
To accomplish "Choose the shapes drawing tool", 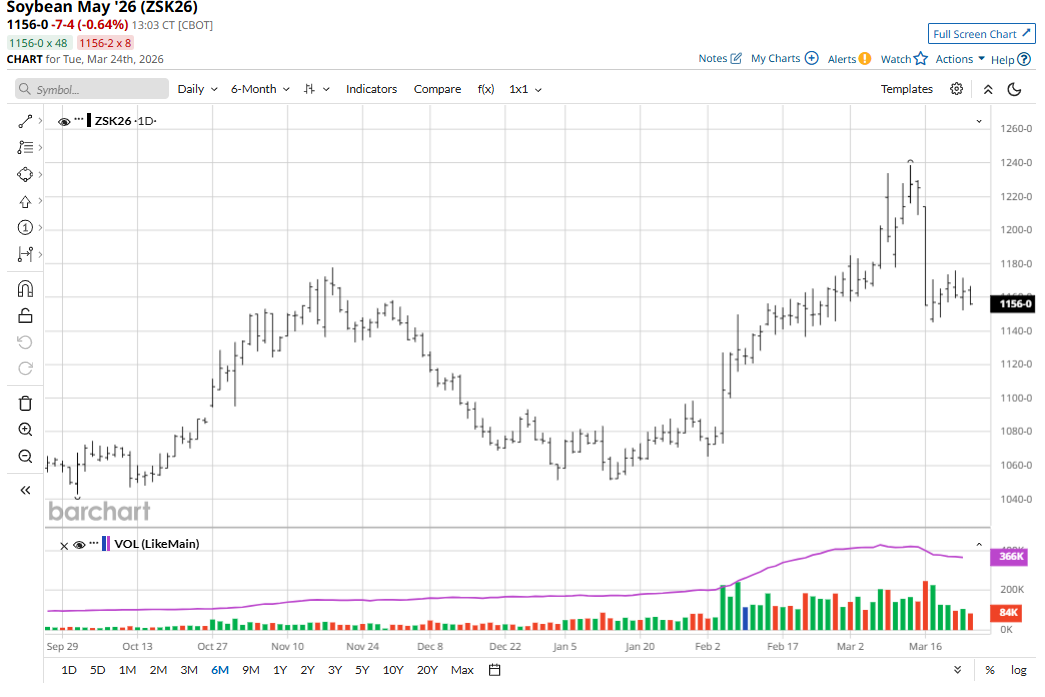I will click(x=25, y=175).
